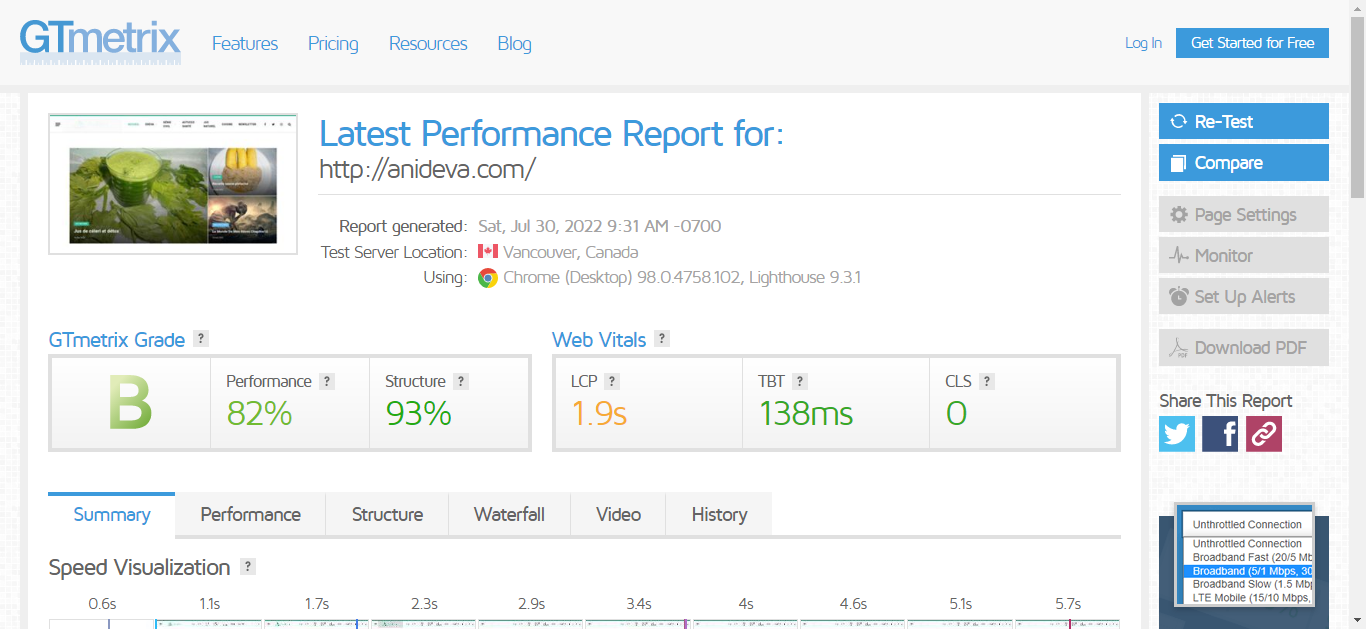
Task: Click the 82% Performance score
Action: (x=259, y=413)
